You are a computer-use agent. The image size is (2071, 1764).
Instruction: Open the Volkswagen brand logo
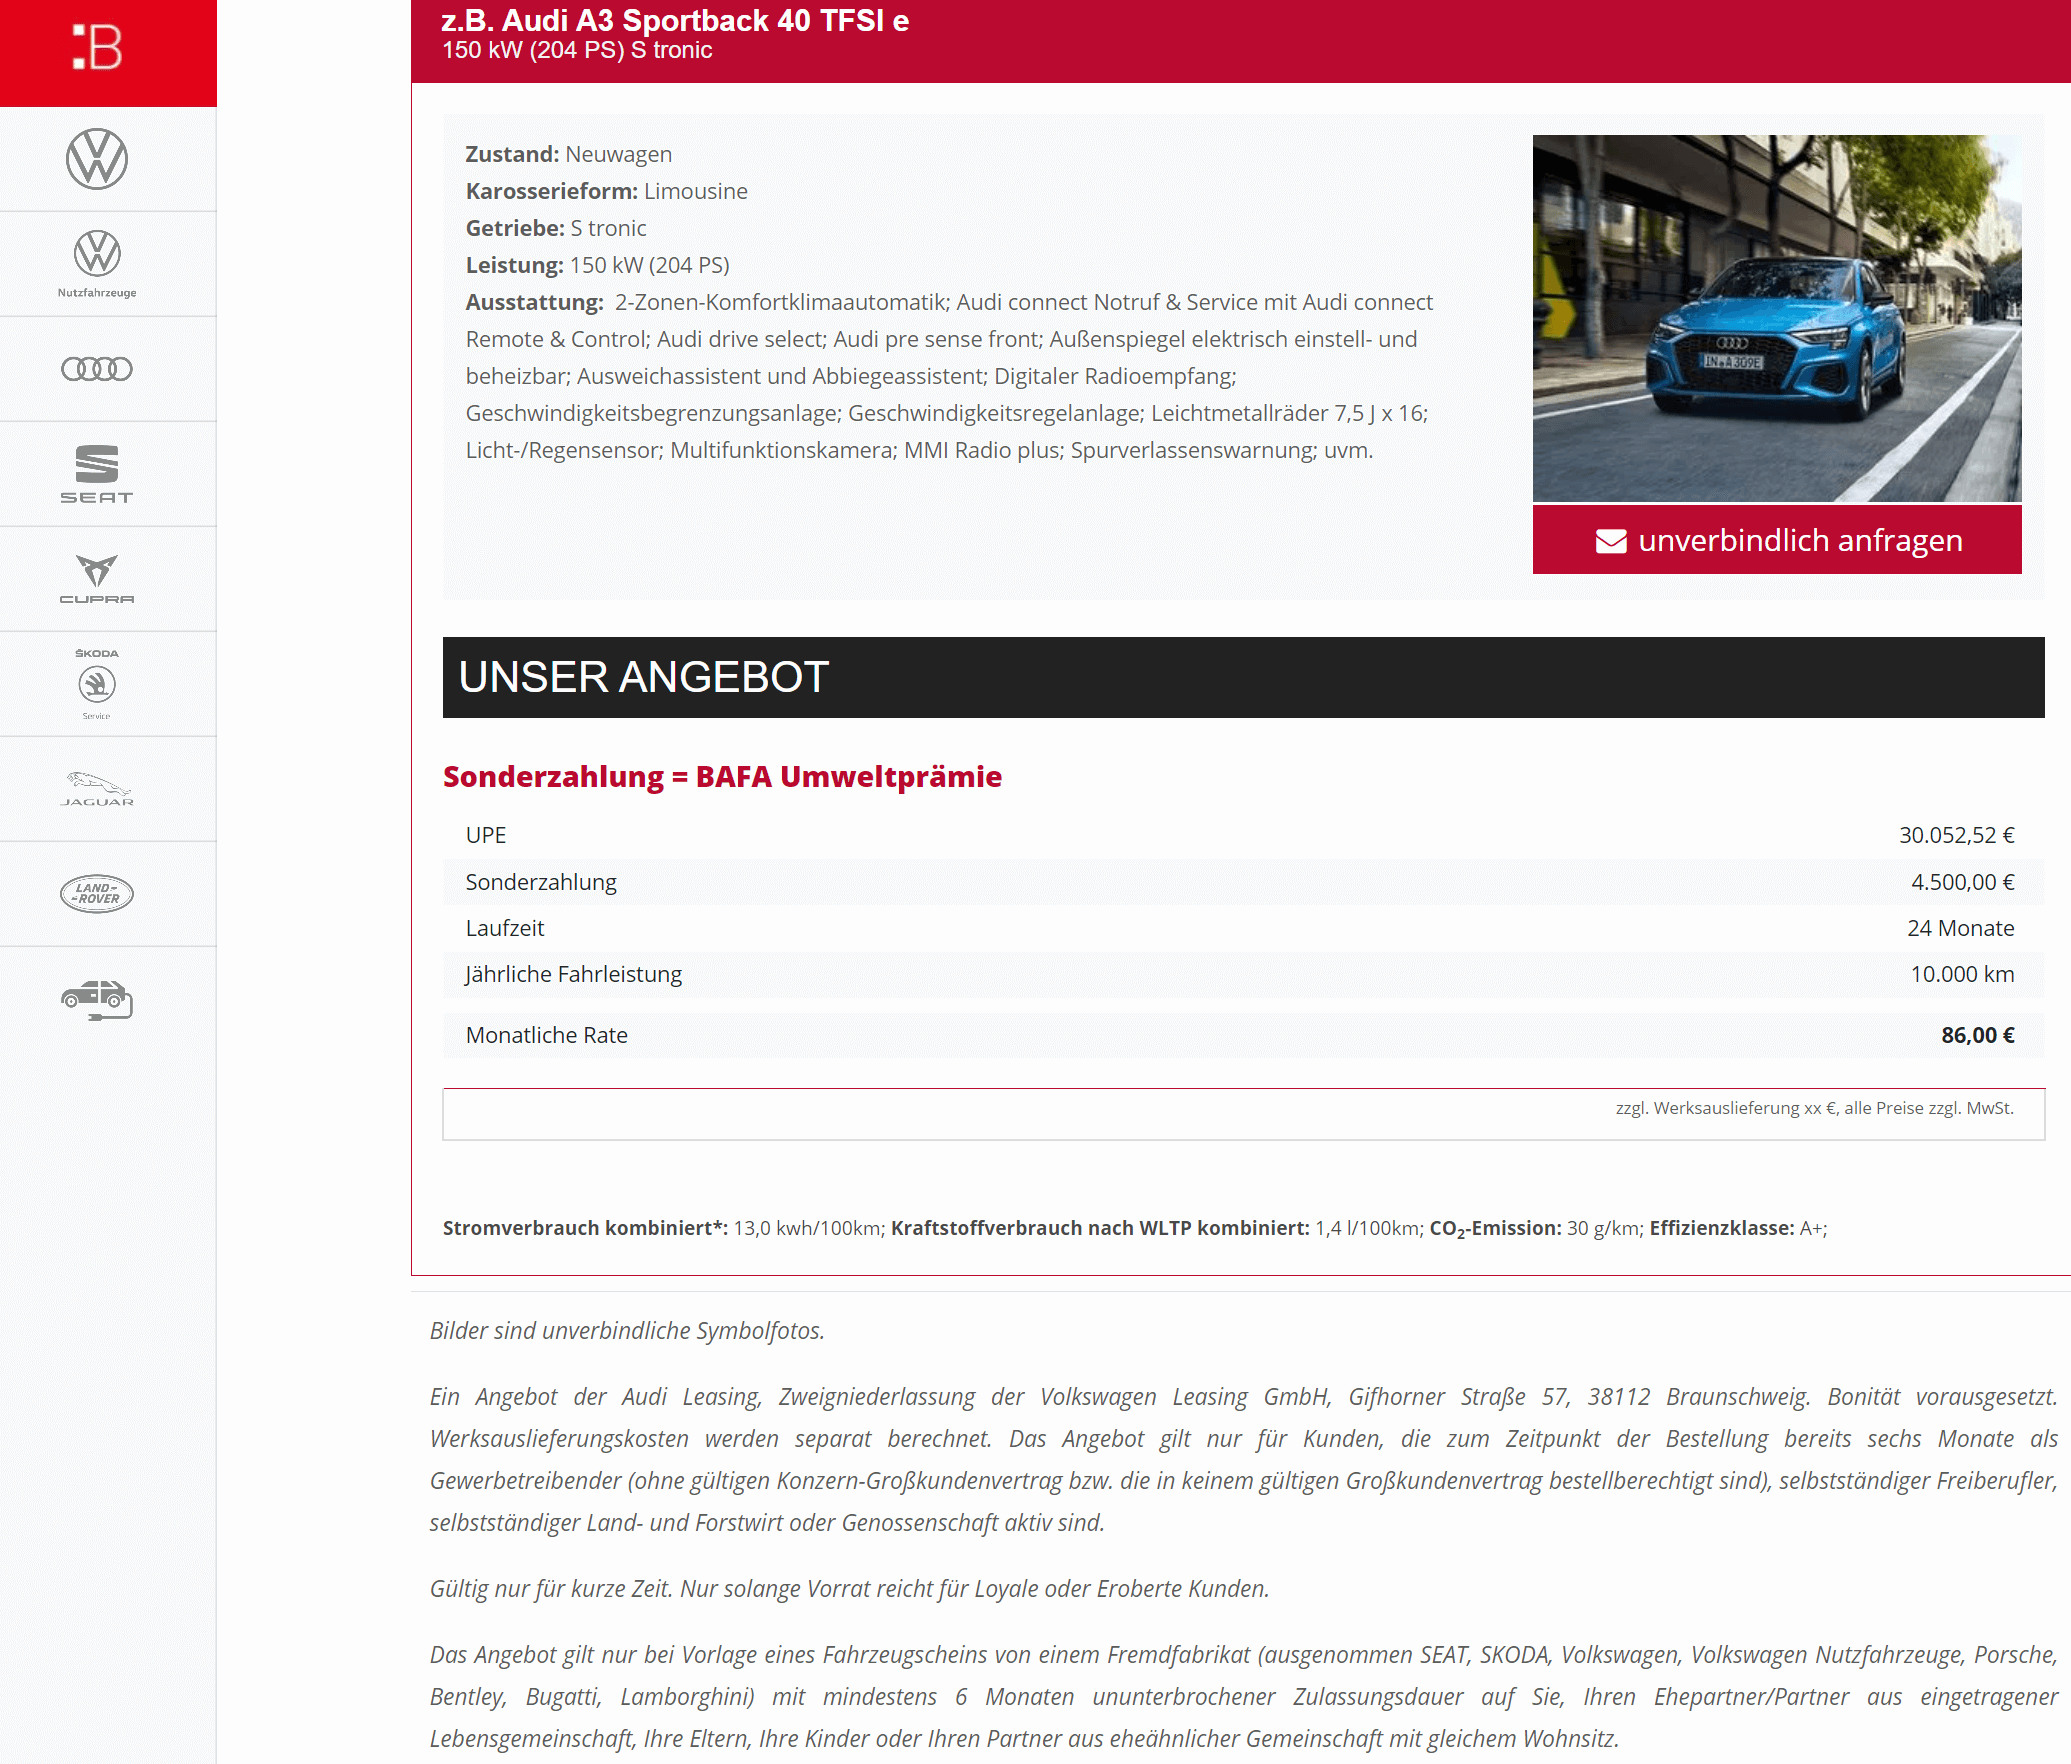[x=97, y=159]
